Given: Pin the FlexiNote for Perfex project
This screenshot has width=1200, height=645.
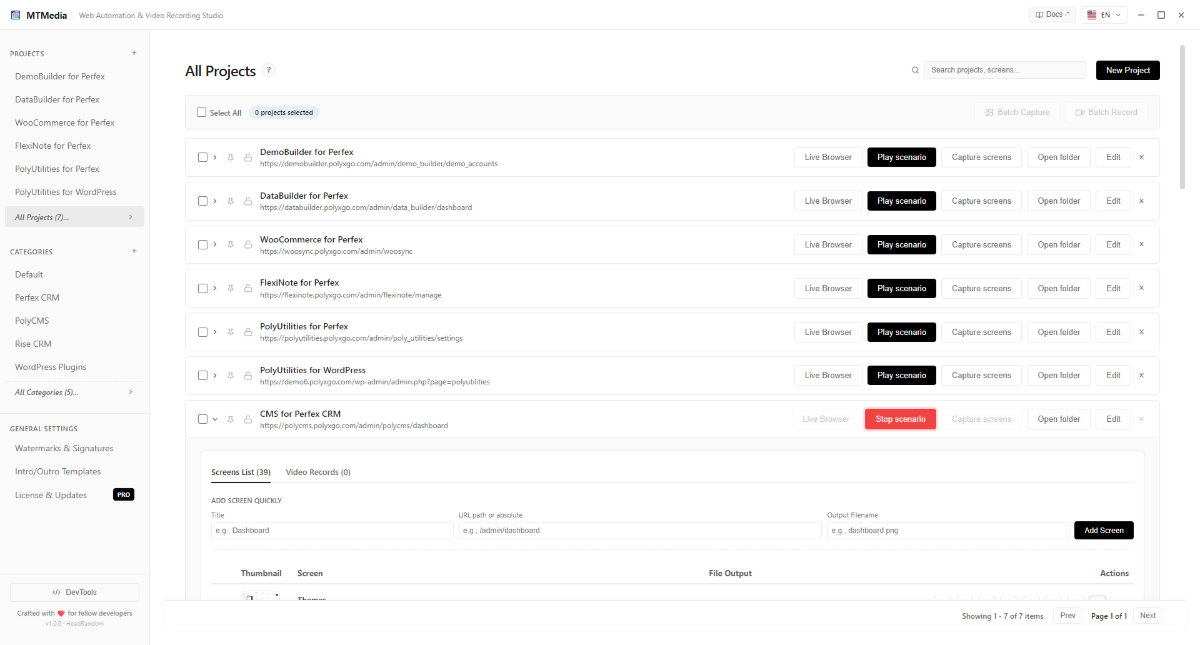Looking at the screenshot, I should [x=230, y=288].
